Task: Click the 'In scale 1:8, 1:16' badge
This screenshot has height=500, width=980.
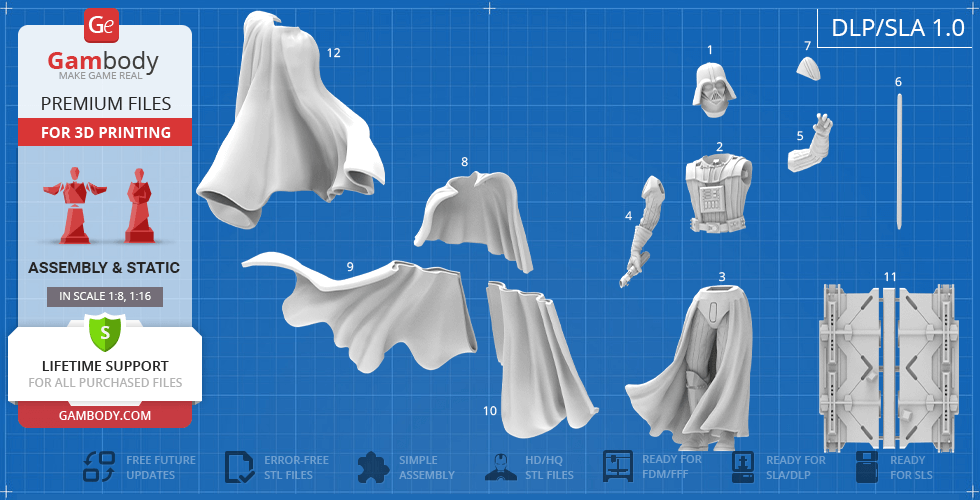Action: (x=104, y=296)
